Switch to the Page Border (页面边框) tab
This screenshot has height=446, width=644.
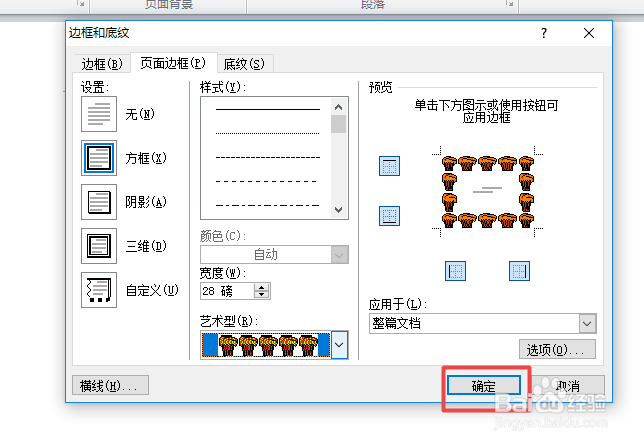173,63
